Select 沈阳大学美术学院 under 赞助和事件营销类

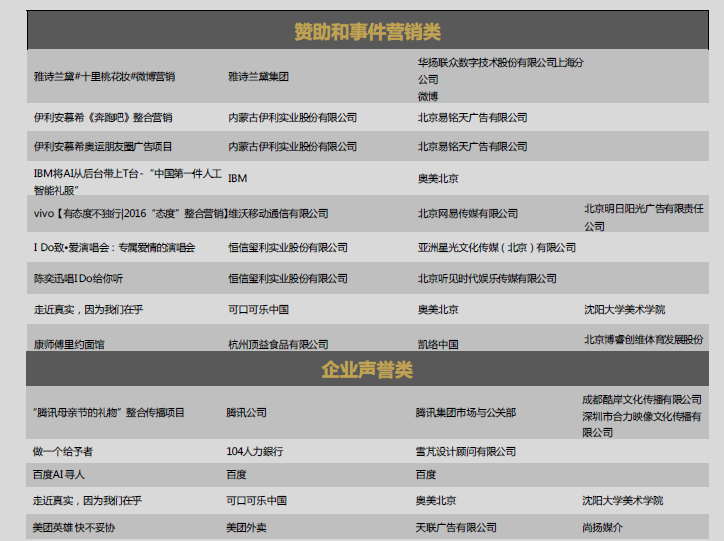(624, 310)
